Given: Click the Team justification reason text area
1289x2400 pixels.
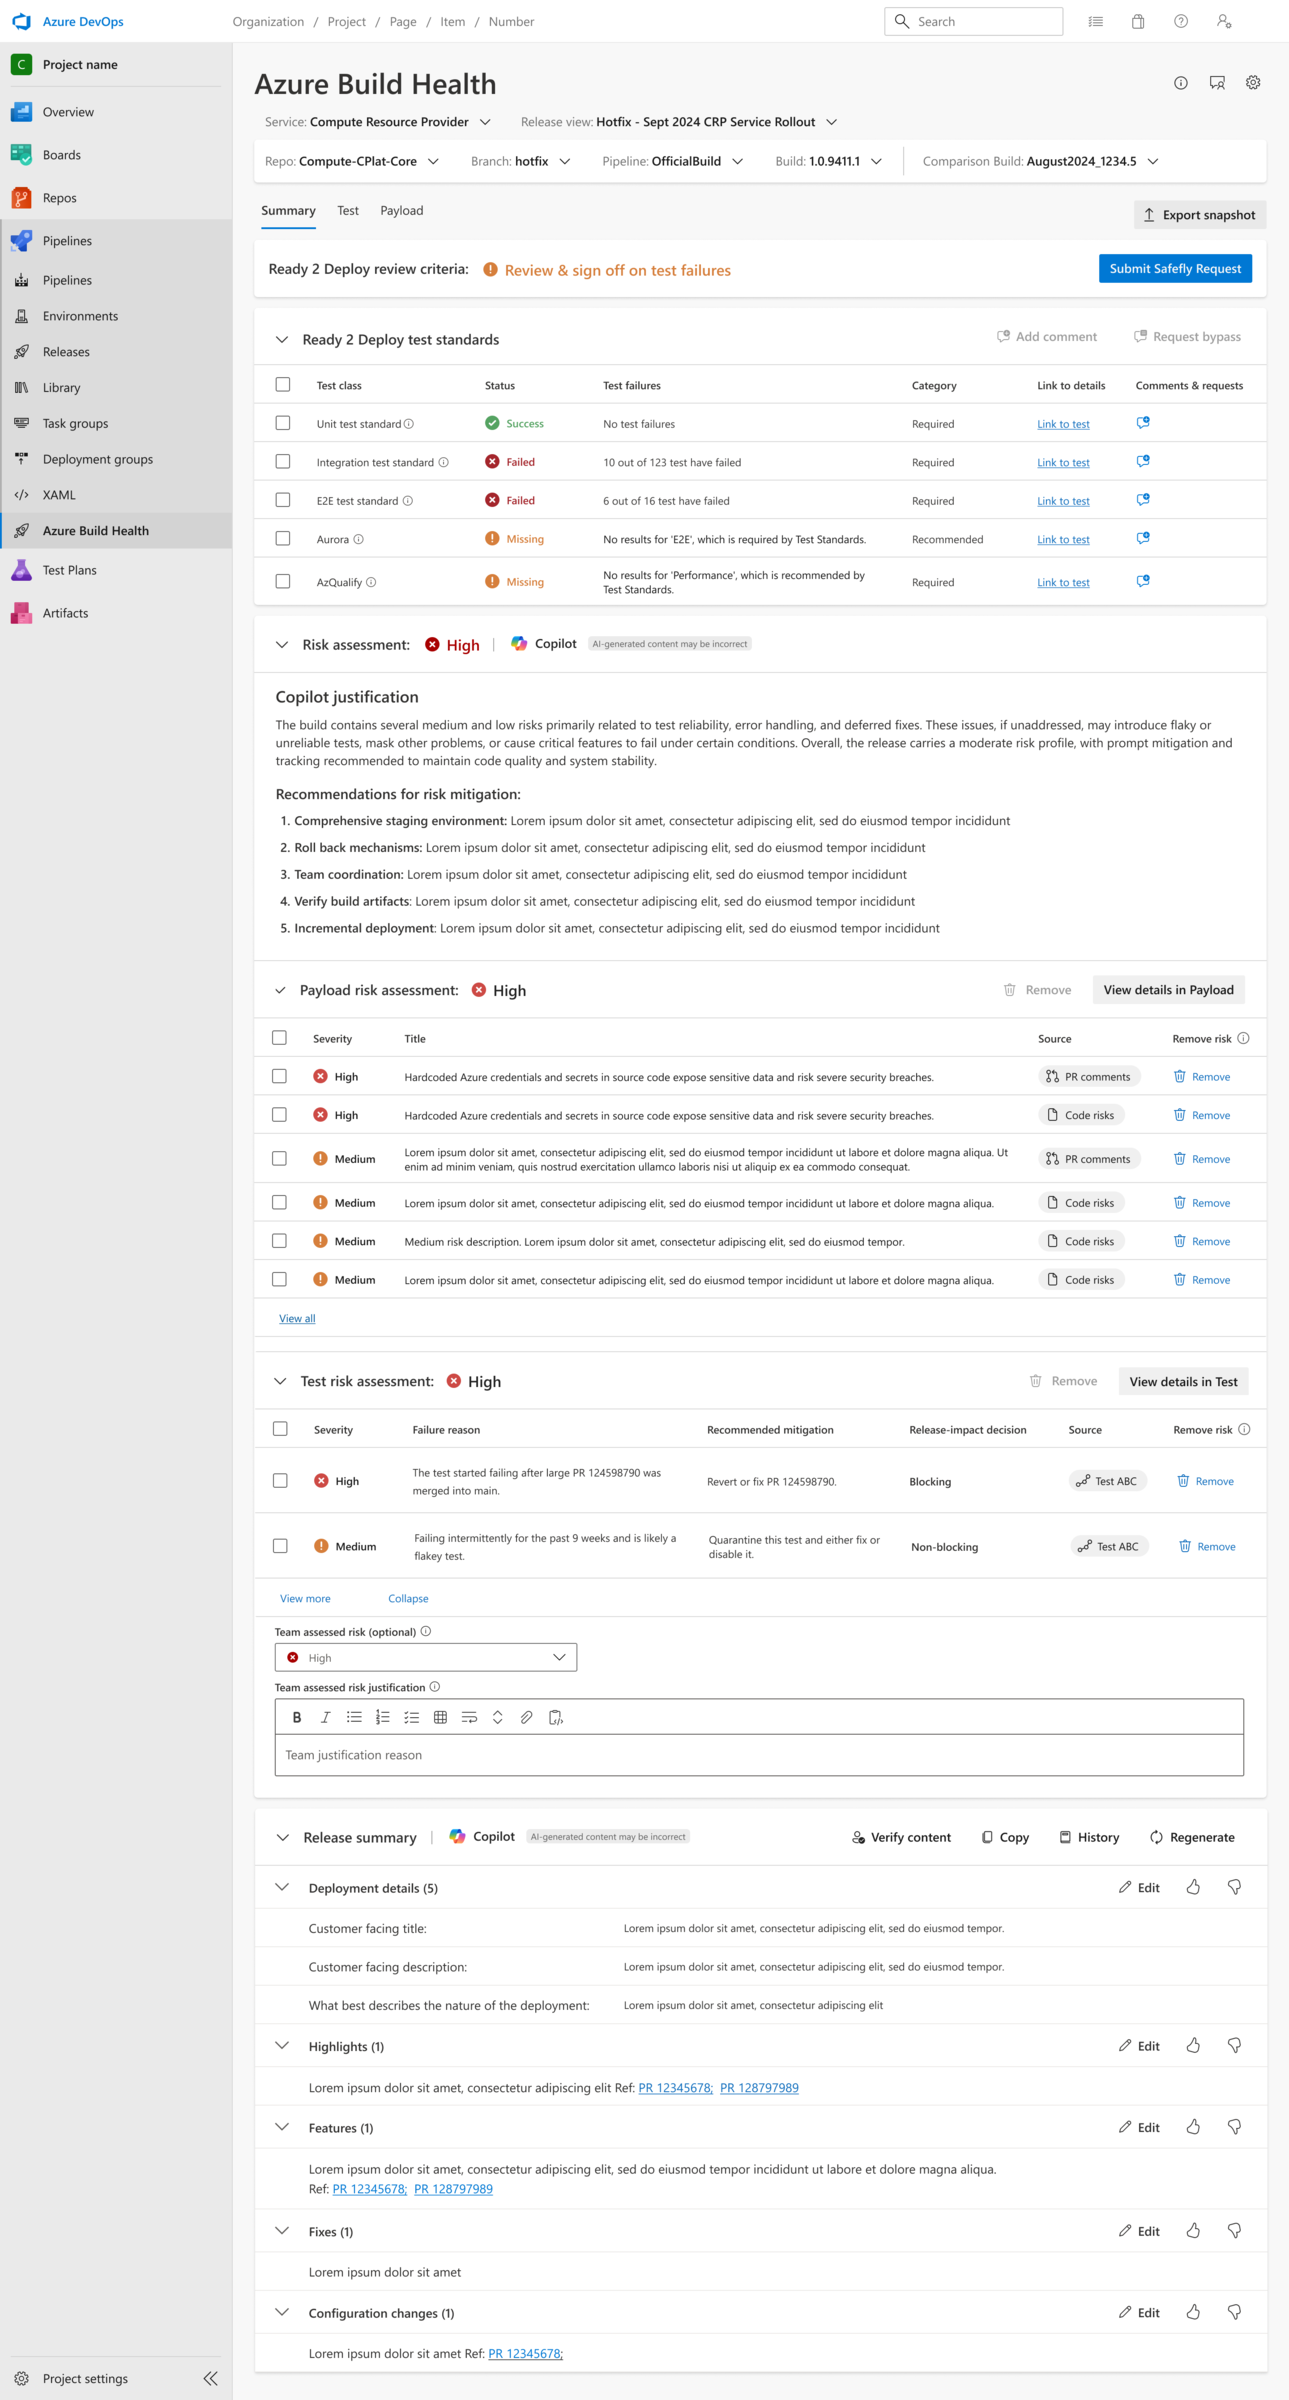Looking at the screenshot, I should (x=759, y=1755).
